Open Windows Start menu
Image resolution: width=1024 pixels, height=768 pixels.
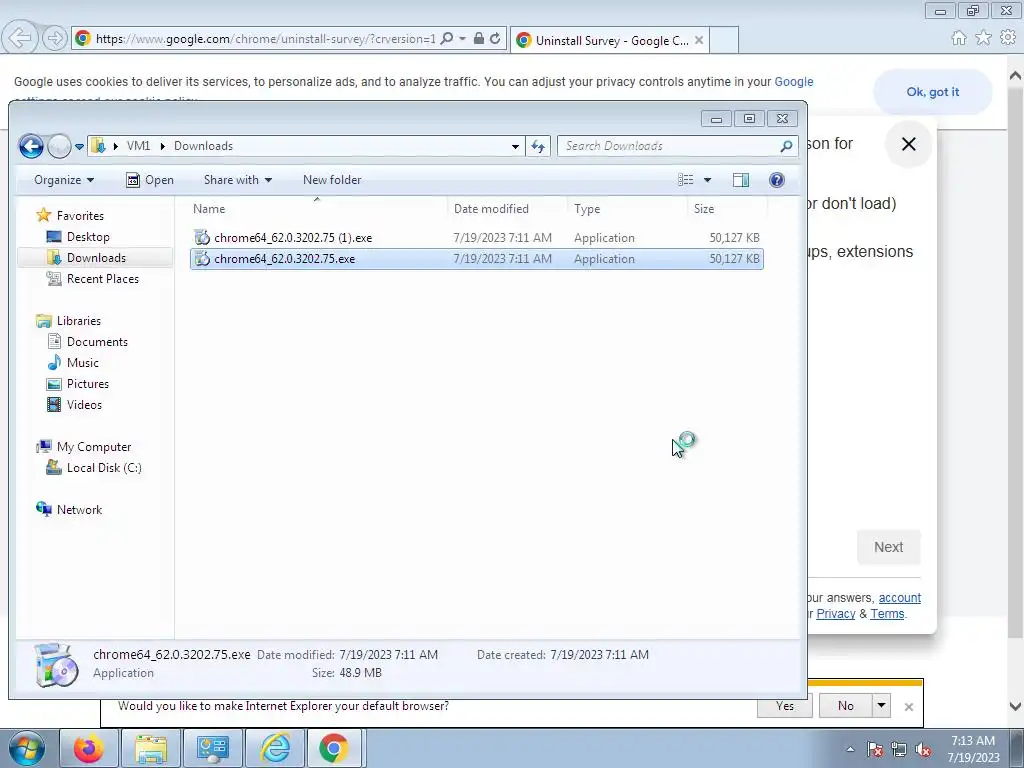click(27, 748)
